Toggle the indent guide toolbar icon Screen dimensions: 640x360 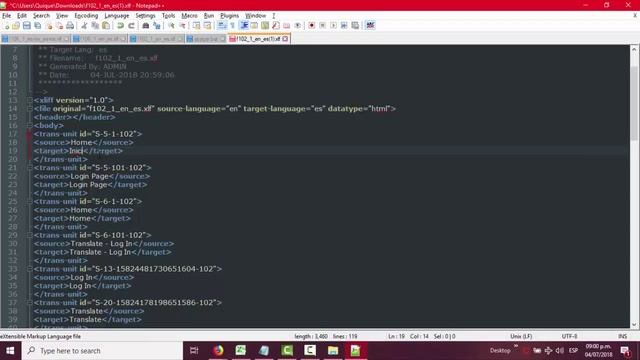point(244,25)
